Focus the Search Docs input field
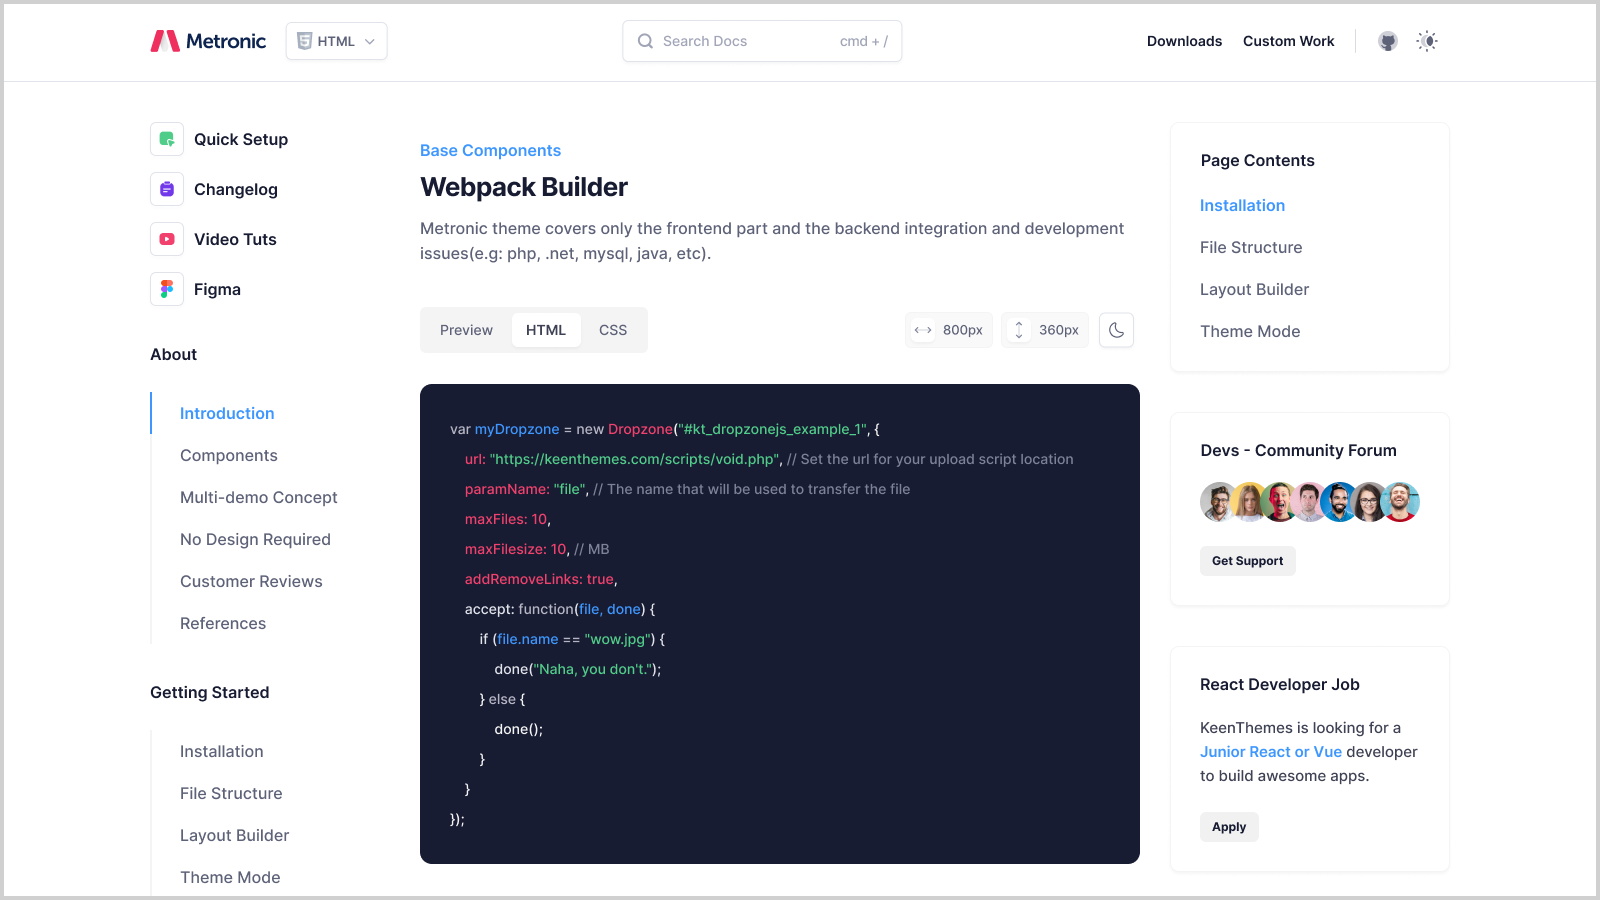Screen dimensions: 1600x900 750,41
